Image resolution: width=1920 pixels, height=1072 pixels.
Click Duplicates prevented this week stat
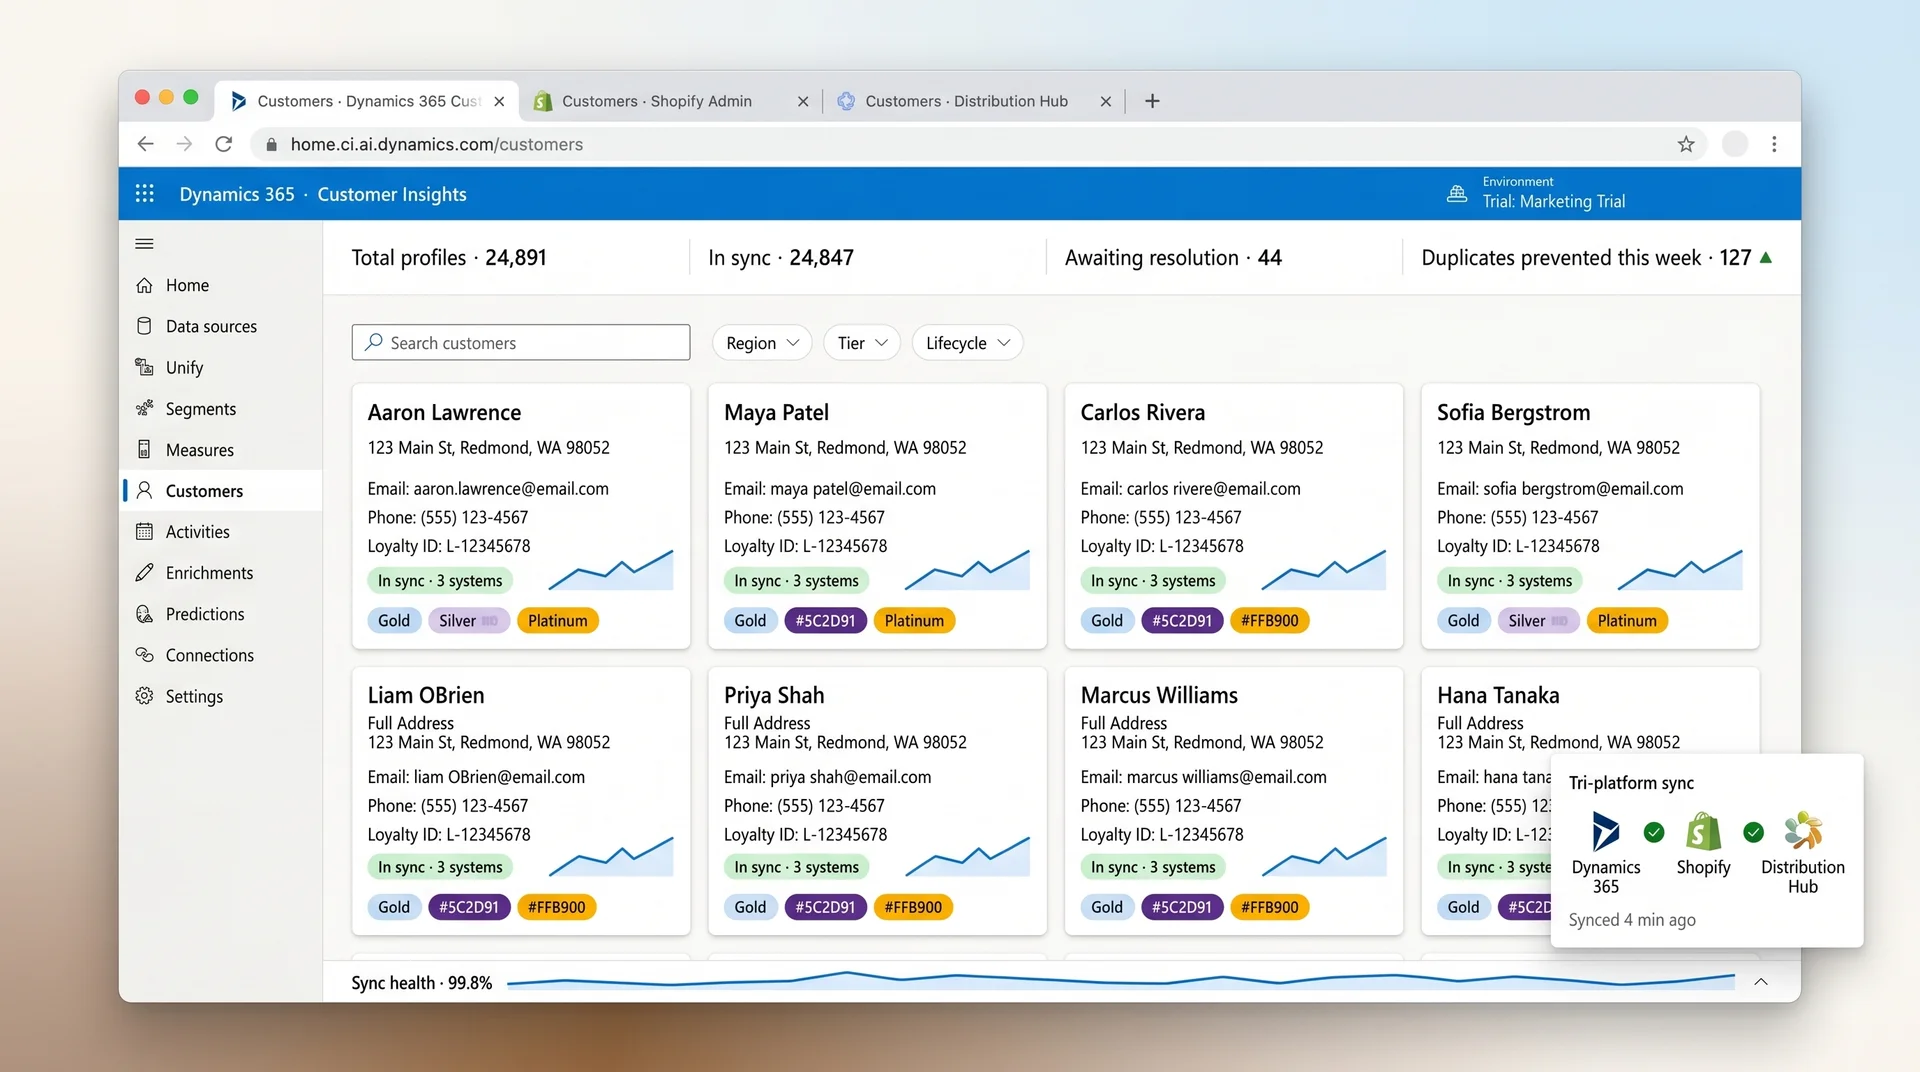click(x=1596, y=257)
